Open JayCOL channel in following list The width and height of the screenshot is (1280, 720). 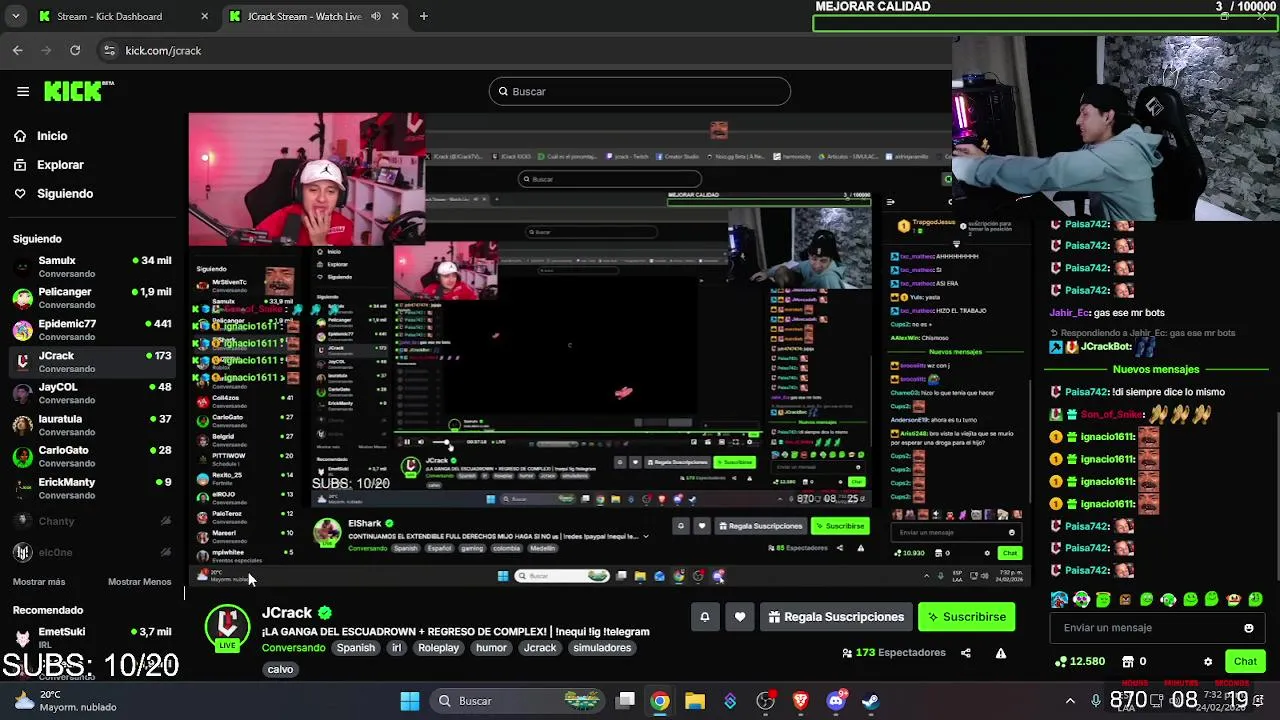pyautogui.click(x=92, y=393)
